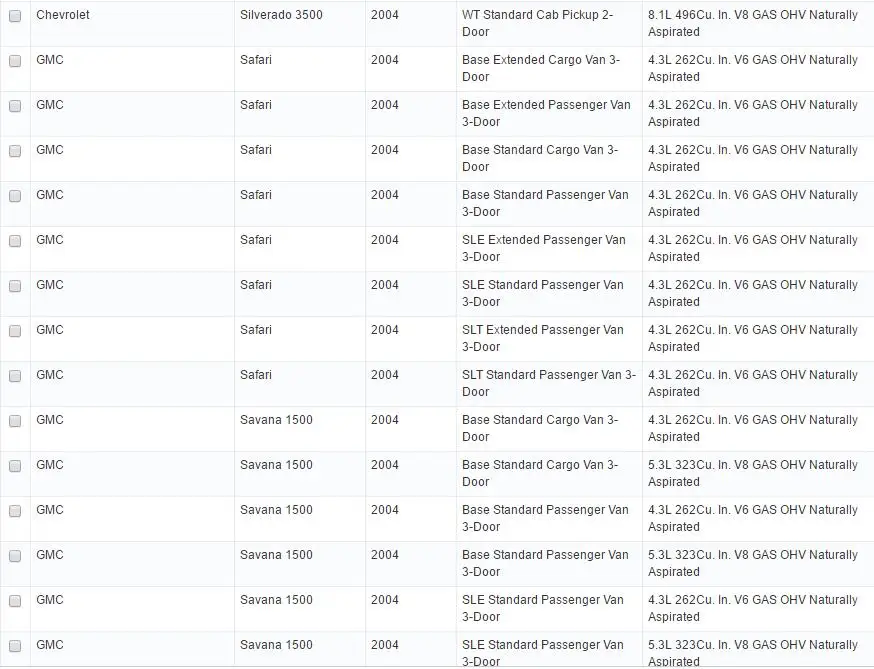Tick checkbox for Safari Base Extended Cargo Van
The image size is (874, 669).
(x=15, y=61)
